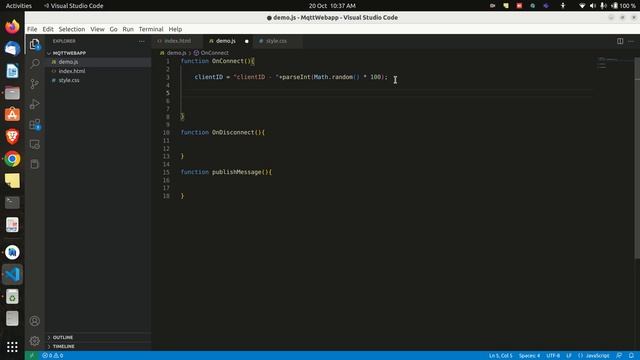The height and width of the screenshot is (360, 640).
Task: Launch Google Chrome from the dock
Action: point(12,159)
